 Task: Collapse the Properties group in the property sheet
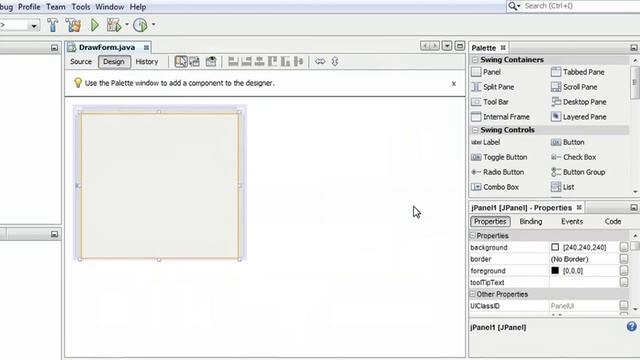pyautogui.click(x=473, y=236)
